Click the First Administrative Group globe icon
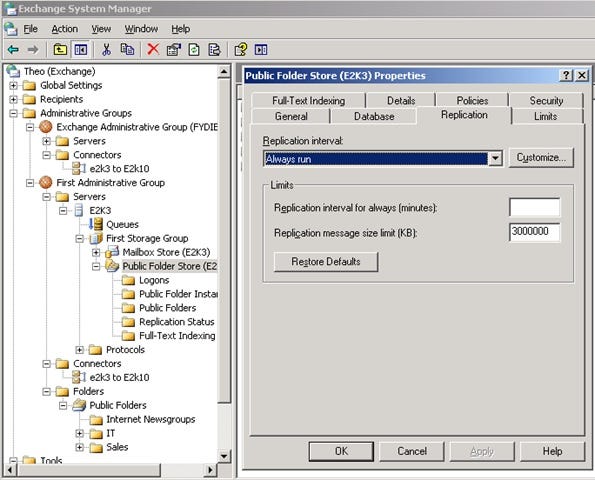595x480 pixels. tap(46, 183)
